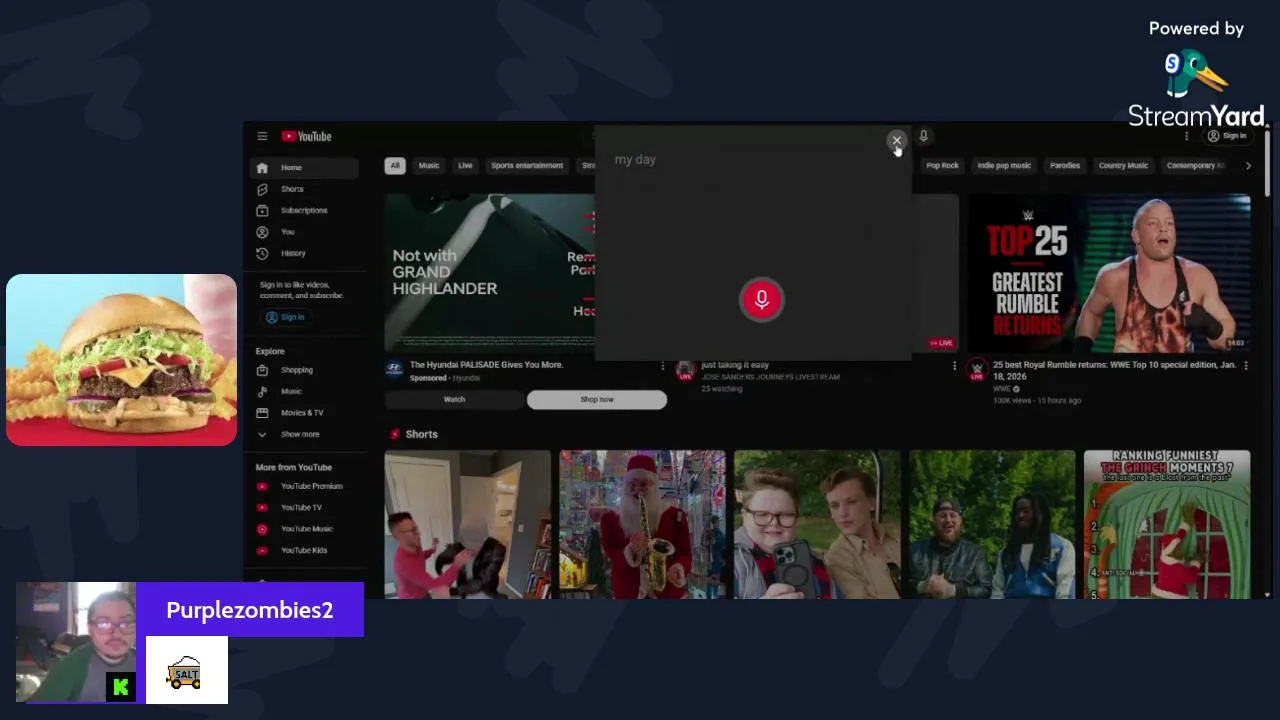Screen dimensions: 1280x720
Task: Open the Short with man in red shirt
Action: pos(468,524)
